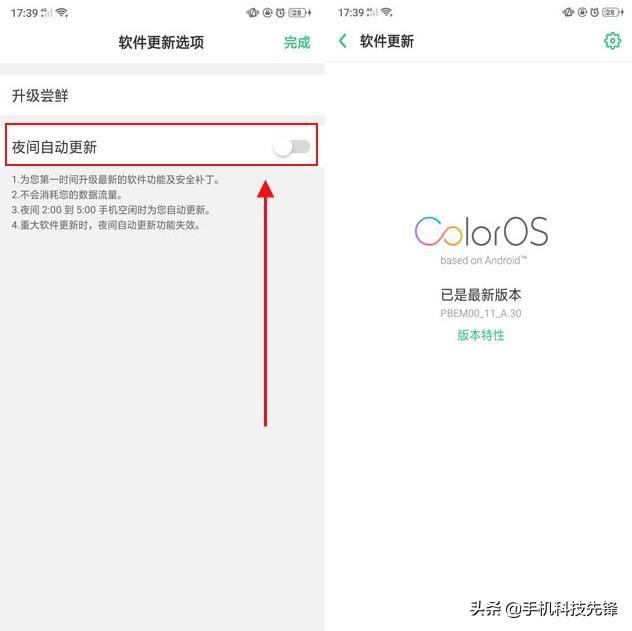Tap the battery indicator in left status bar
632x631 pixels.
pos(299,13)
